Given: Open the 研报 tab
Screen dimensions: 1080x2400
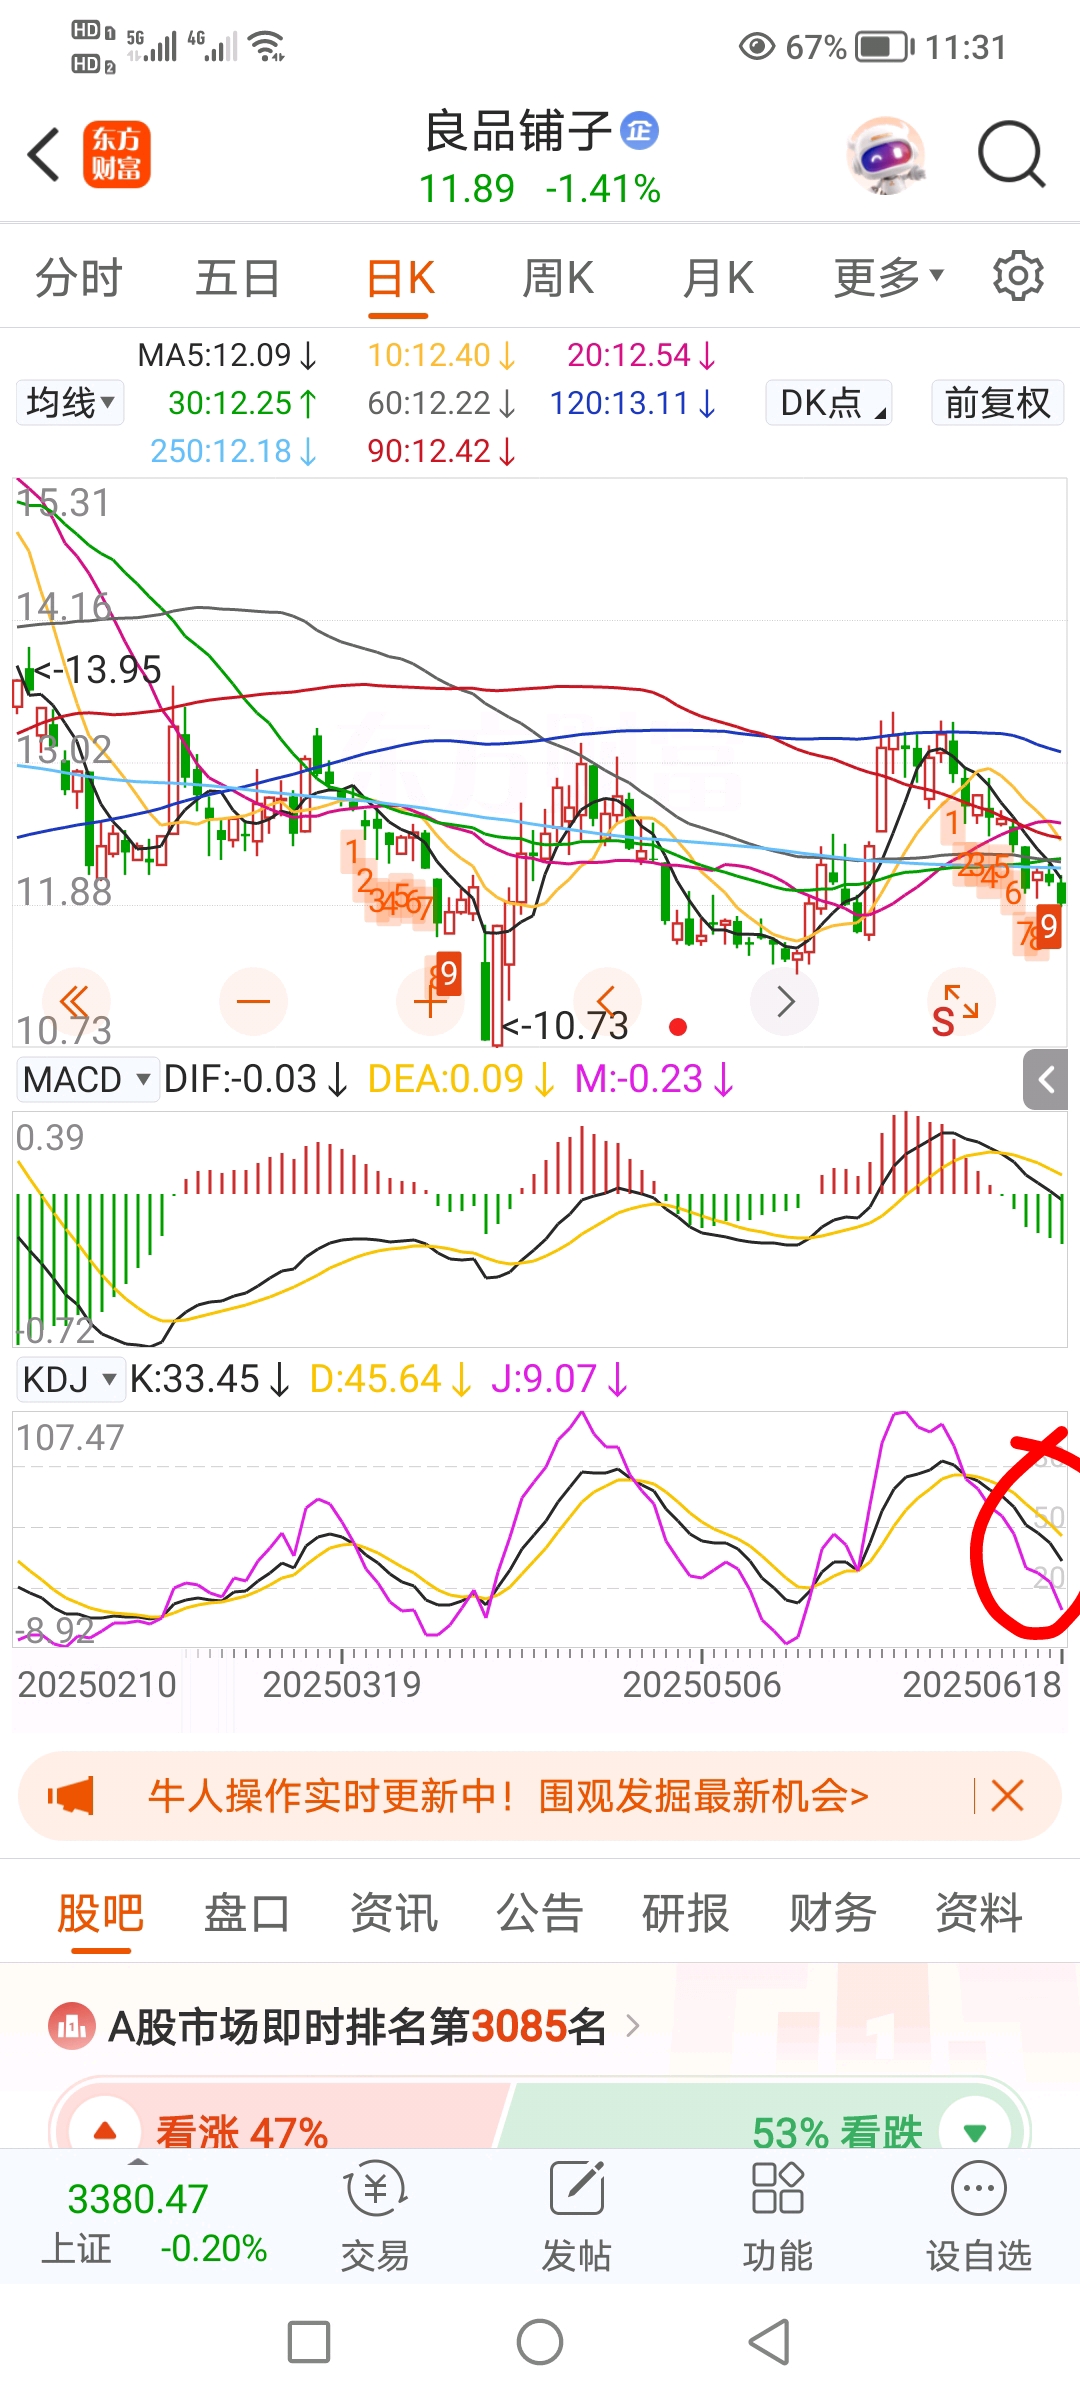Looking at the screenshot, I should coord(685,1913).
